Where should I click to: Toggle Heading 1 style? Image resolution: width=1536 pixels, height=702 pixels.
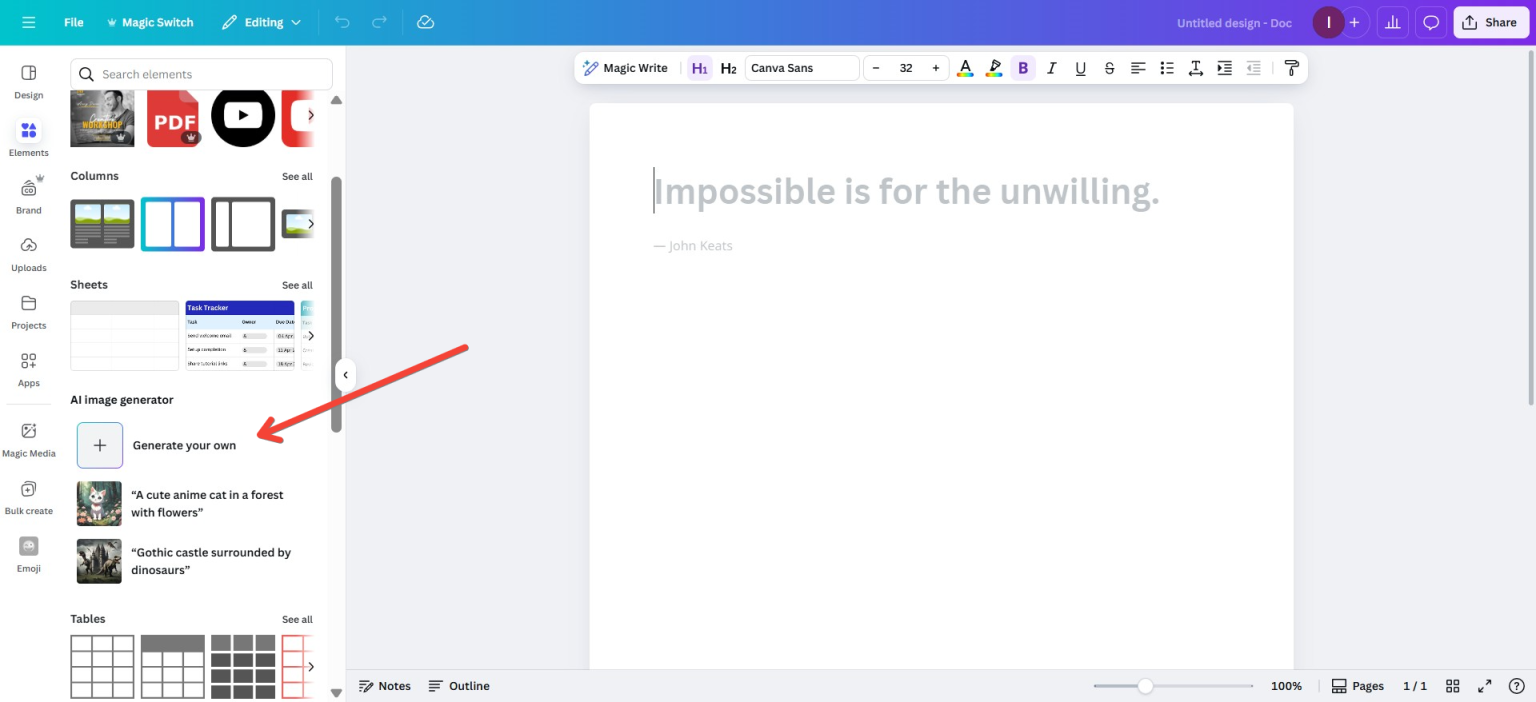[699, 68]
